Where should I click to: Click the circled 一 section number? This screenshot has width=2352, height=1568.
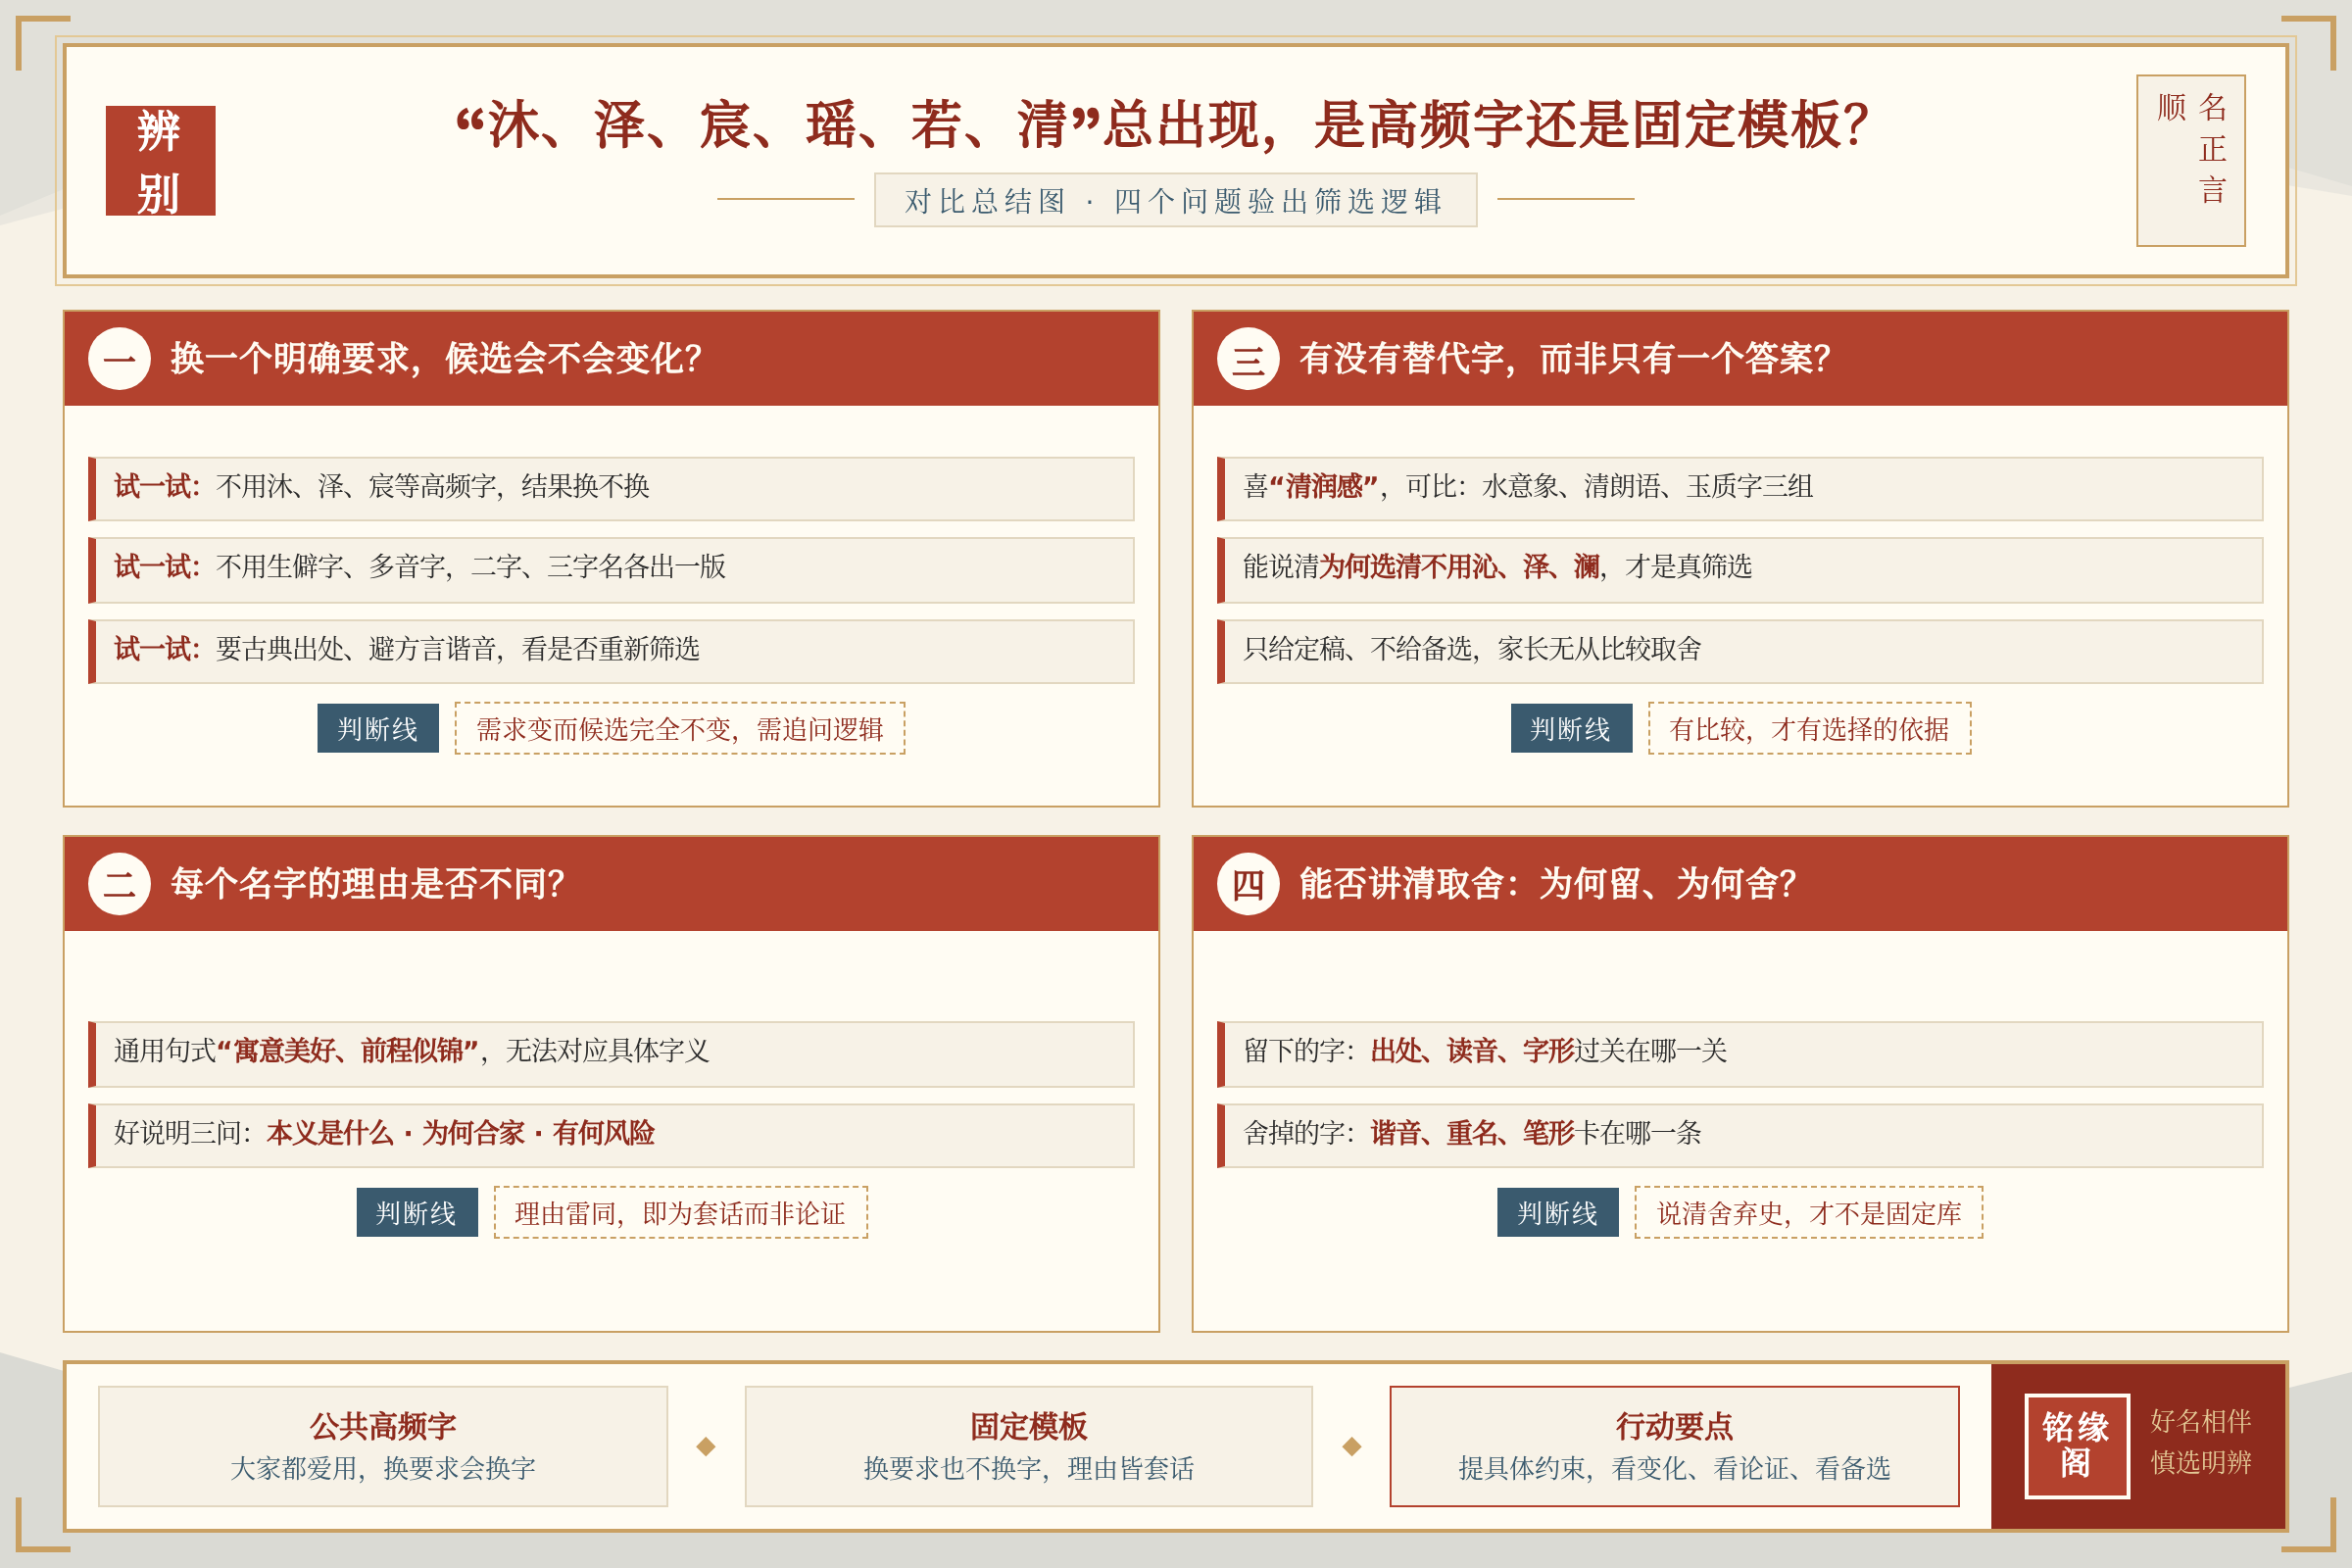click(x=119, y=358)
